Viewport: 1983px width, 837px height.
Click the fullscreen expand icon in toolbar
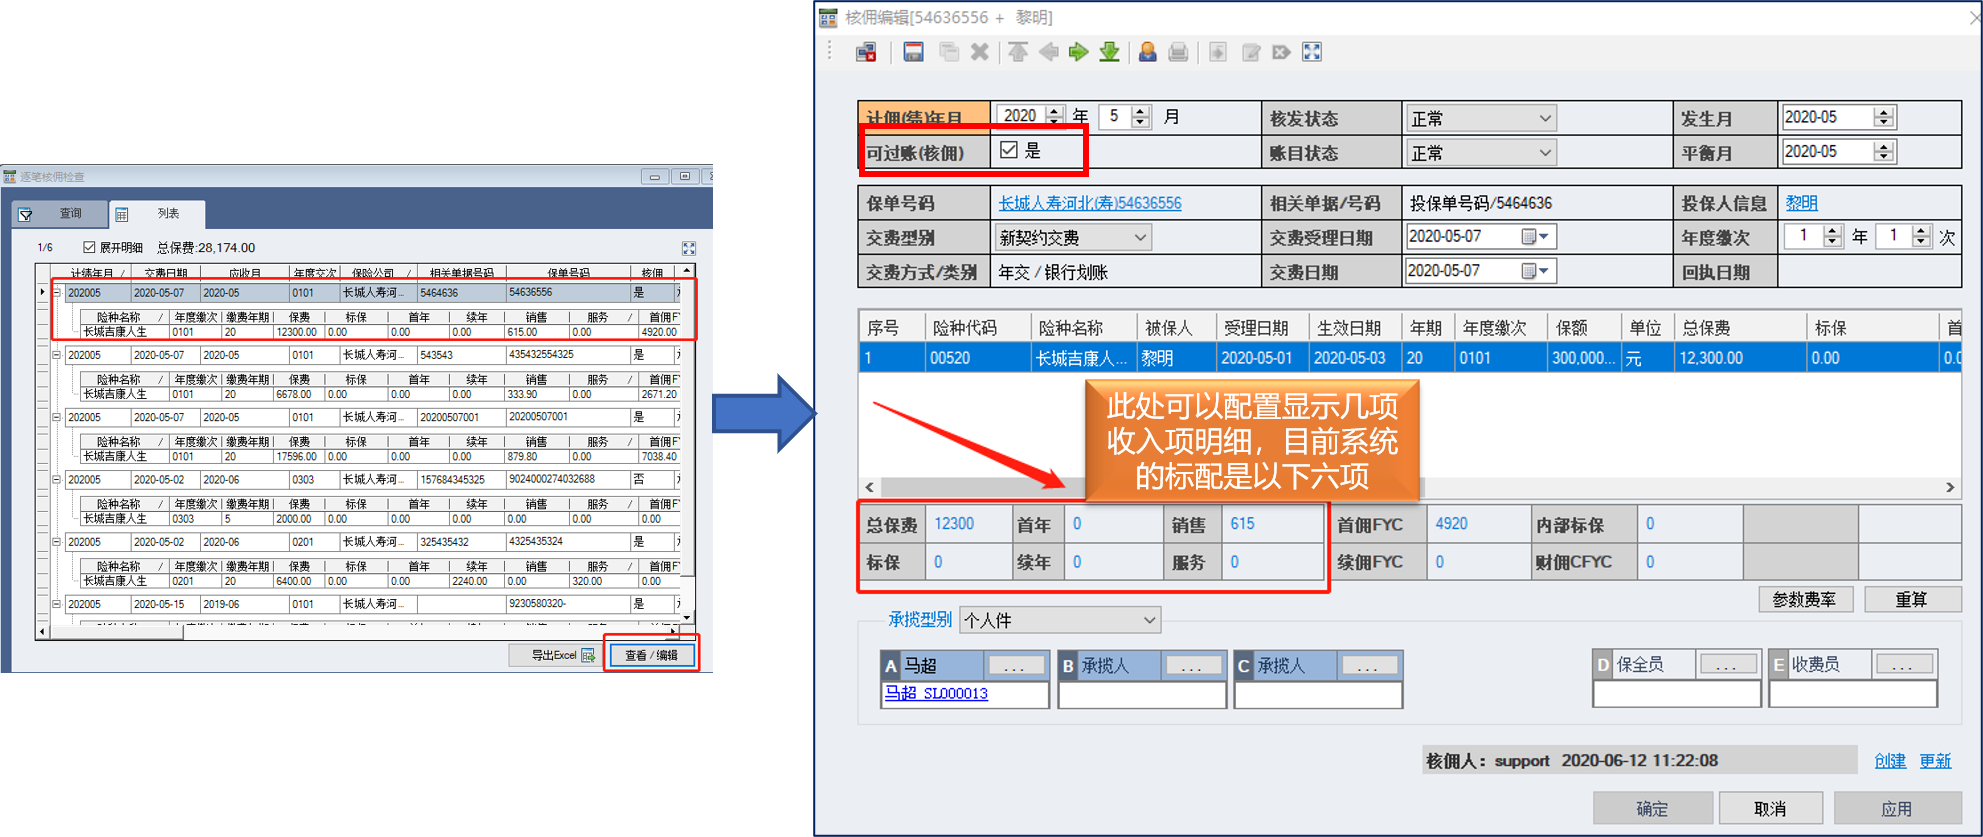pyautogui.click(x=1312, y=52)
